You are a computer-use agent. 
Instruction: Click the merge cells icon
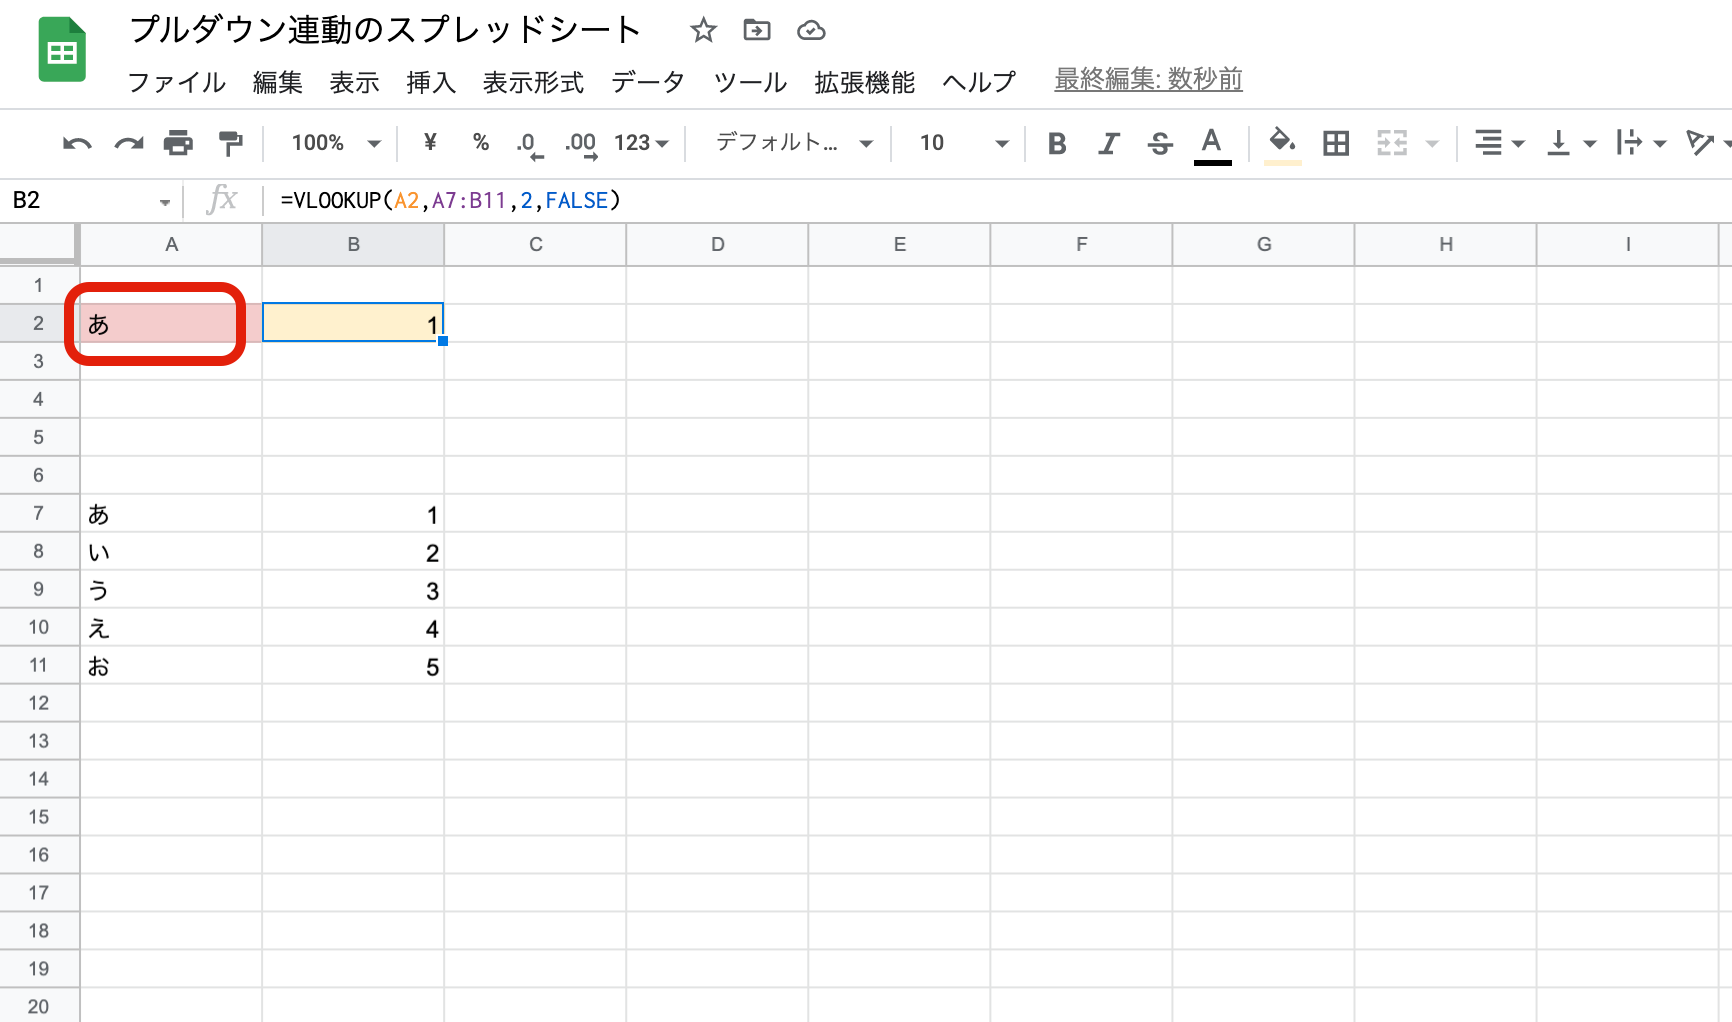click(x=1392, y=144)
